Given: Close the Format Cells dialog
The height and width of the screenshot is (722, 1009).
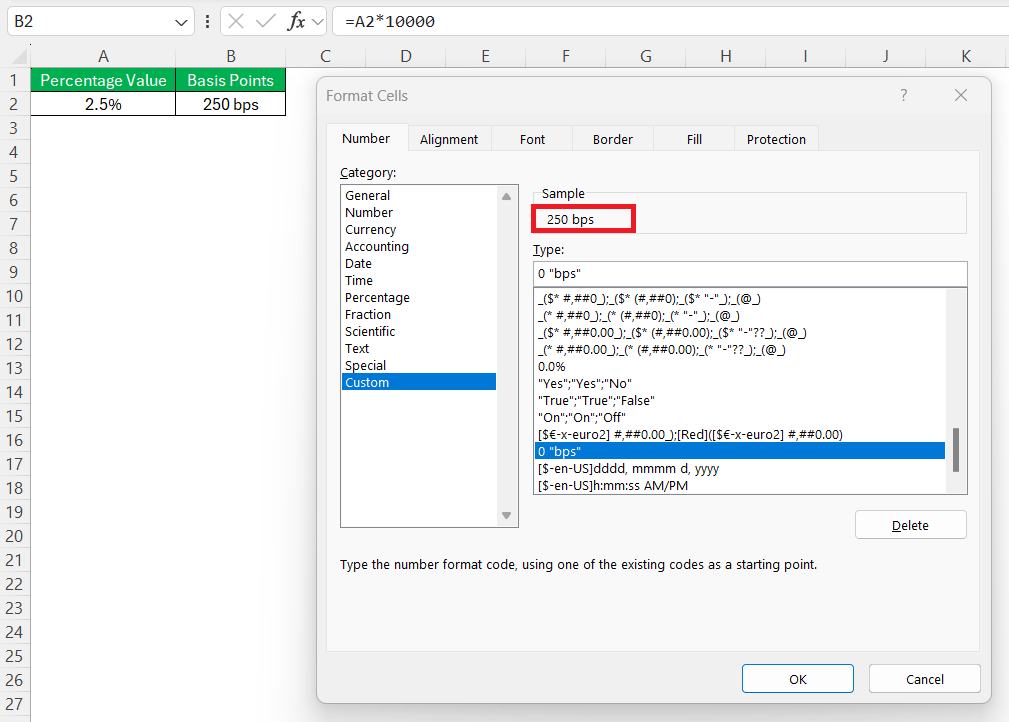Looking at the screenshot, I should coord(961,95).
